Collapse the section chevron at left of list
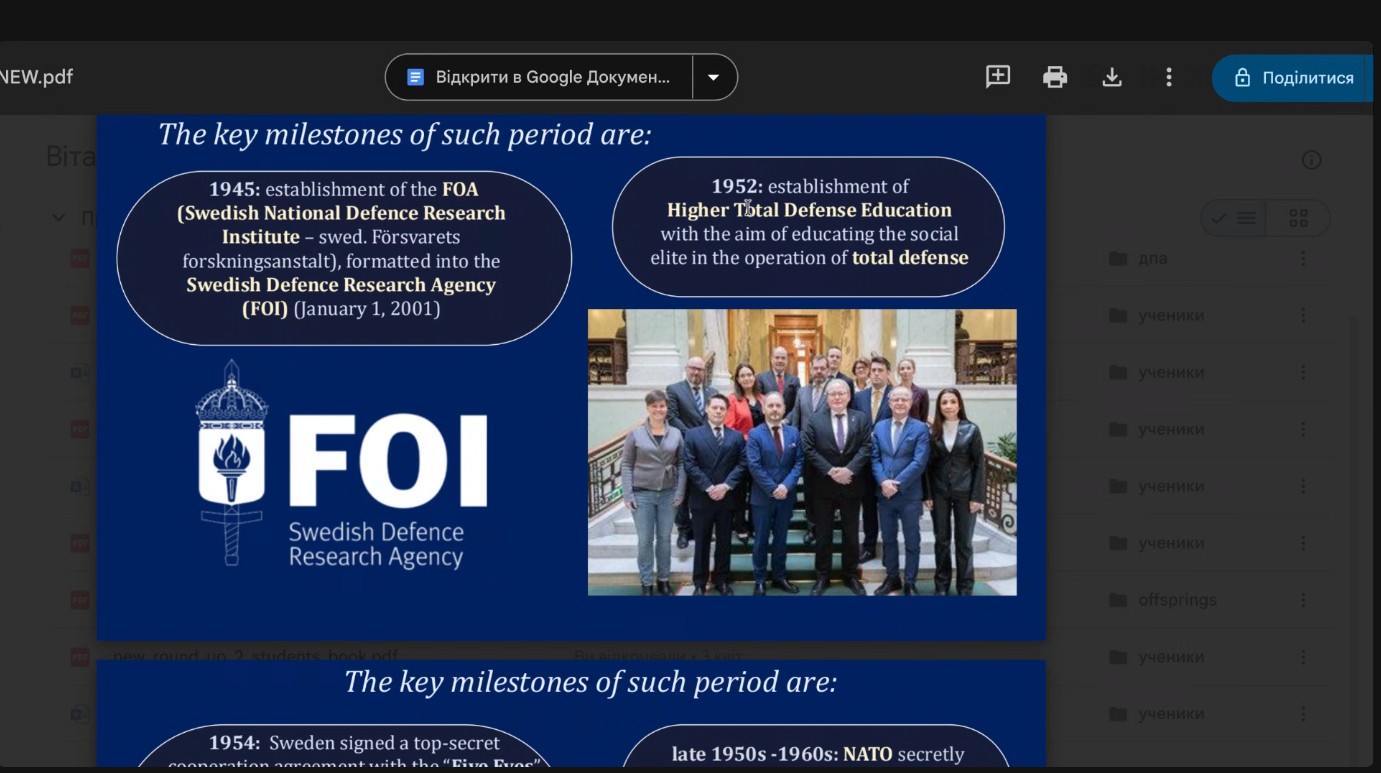This screenshot has width=1381, height=773. 59,218
